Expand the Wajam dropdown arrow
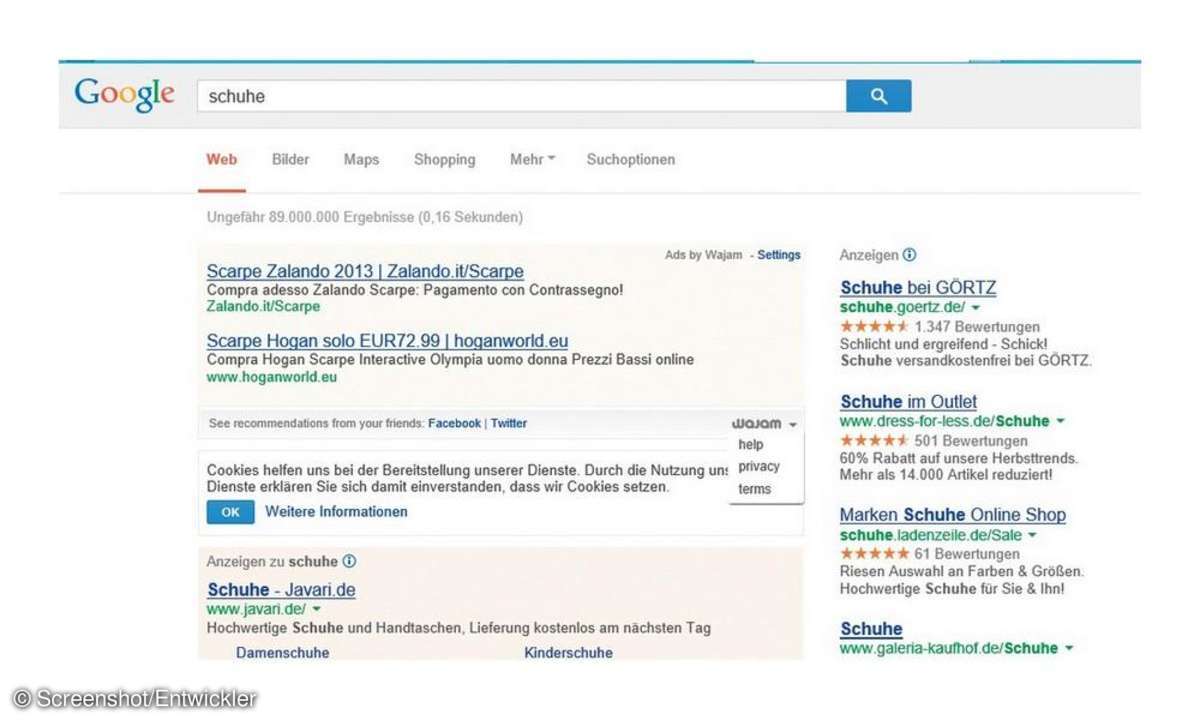Viewport: 1200px width, 720px height. 792,424
